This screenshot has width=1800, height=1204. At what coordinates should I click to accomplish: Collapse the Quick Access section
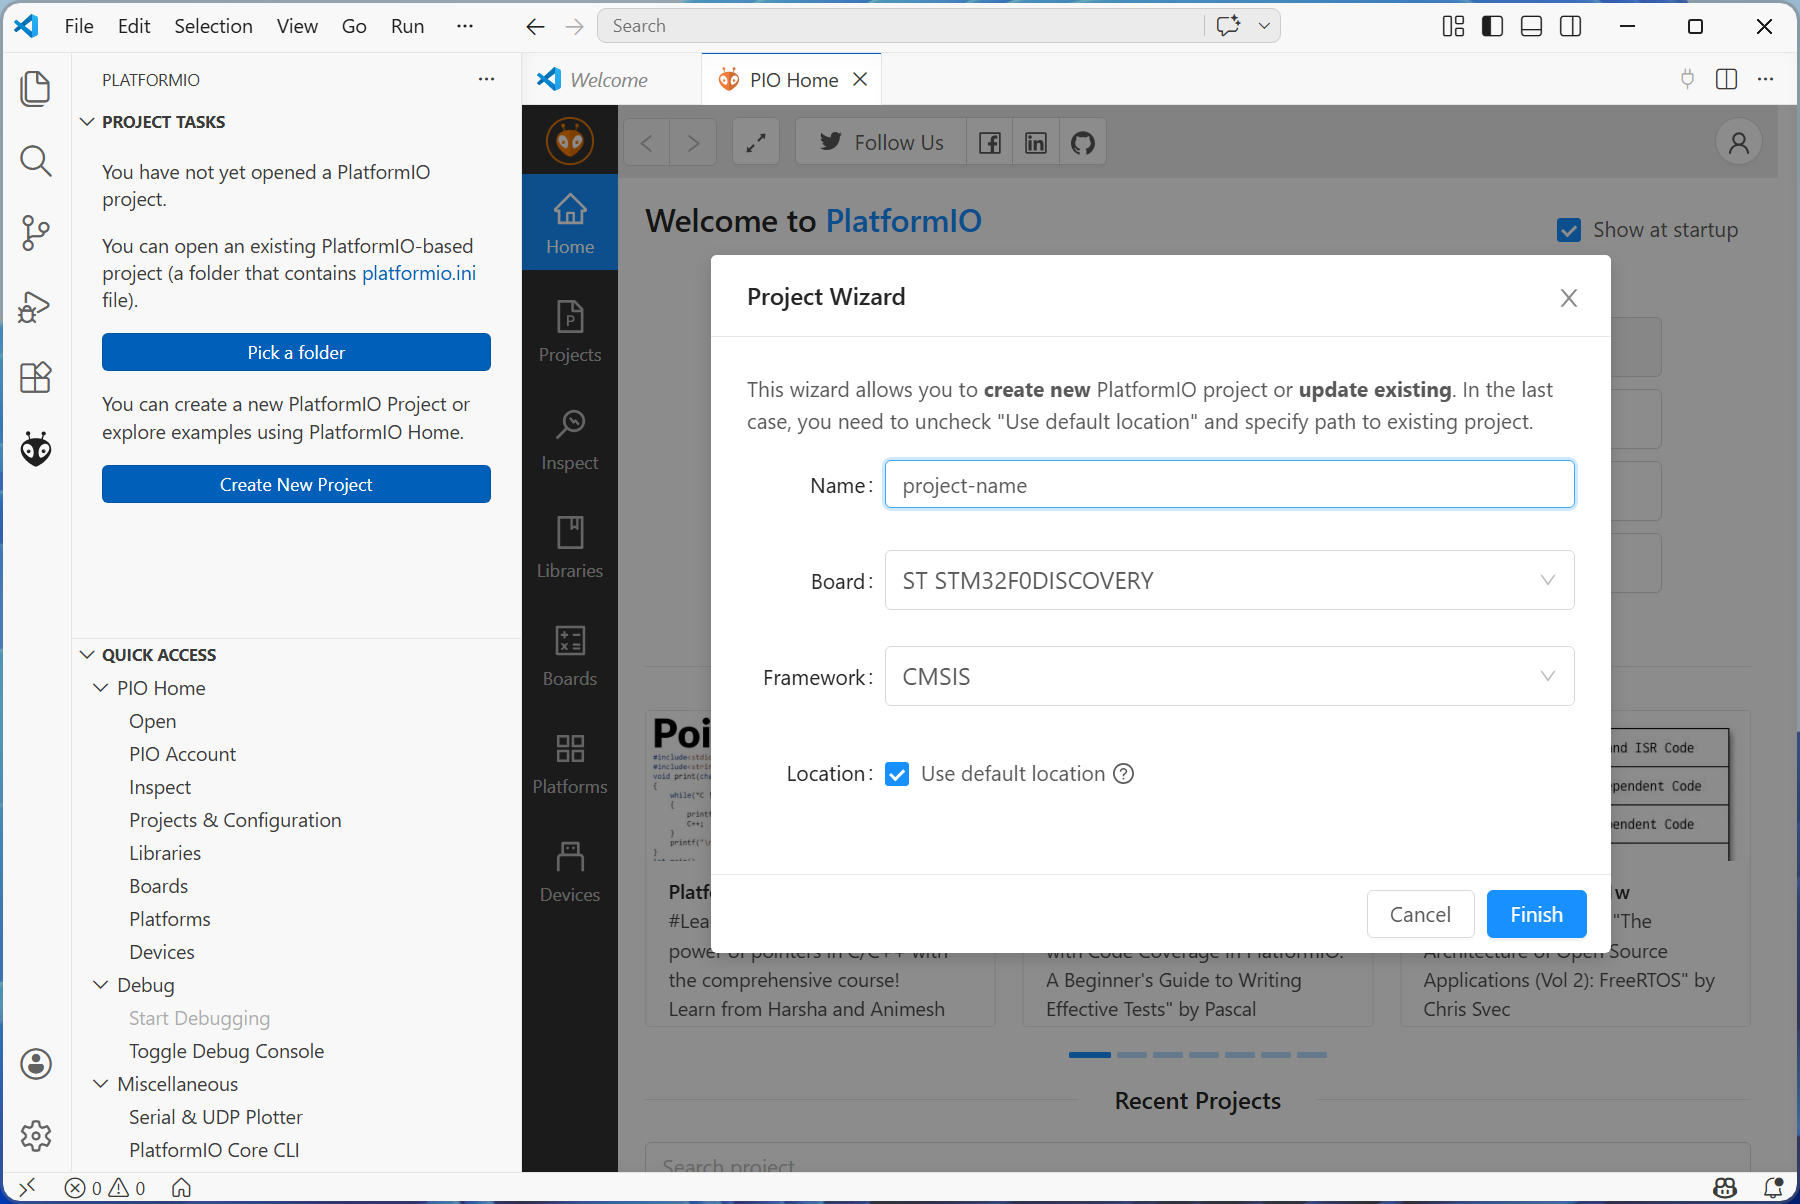159,655
